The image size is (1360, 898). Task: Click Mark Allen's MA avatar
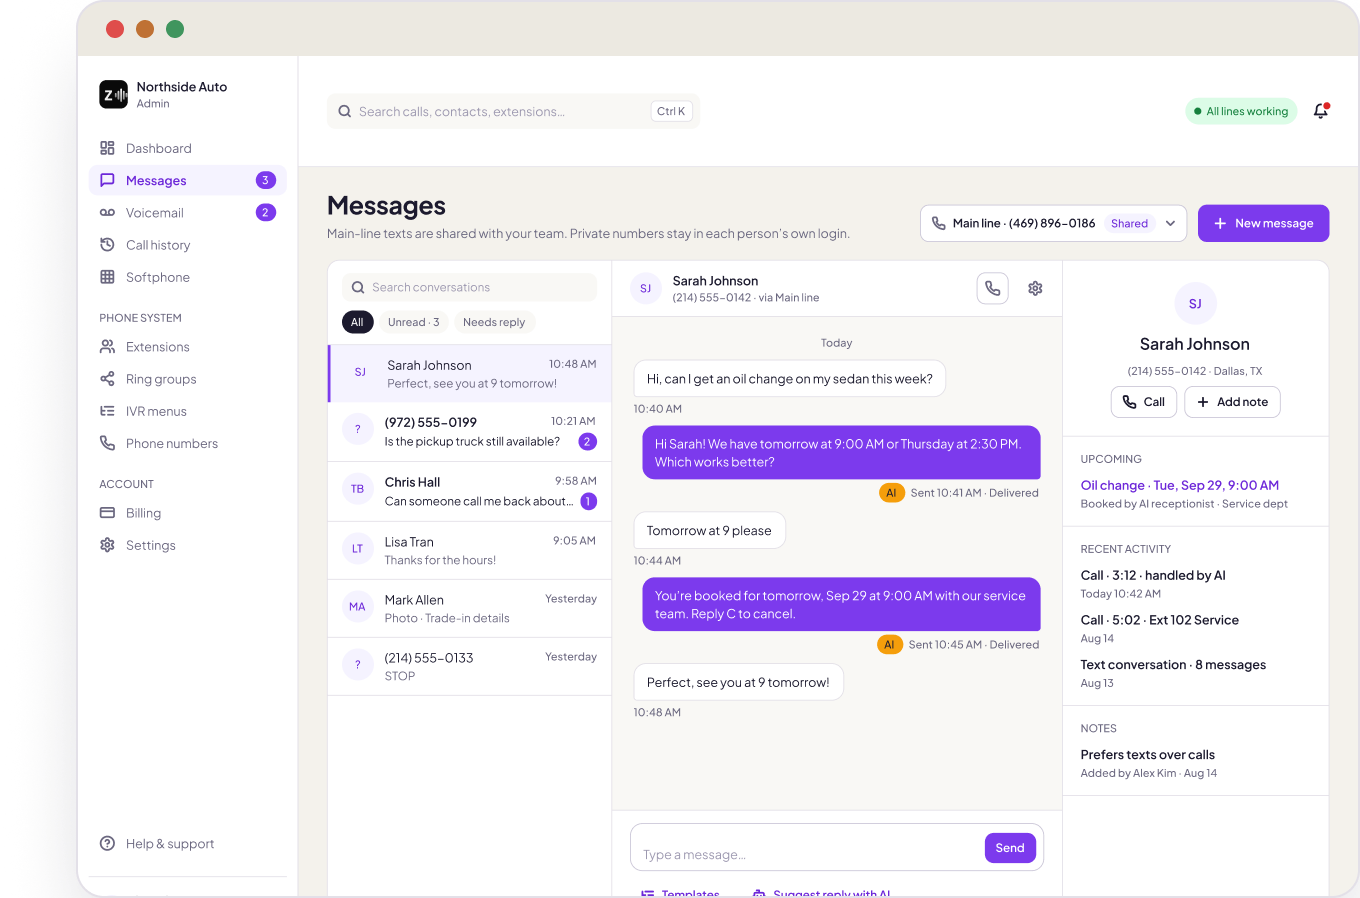tap(357, 606)
